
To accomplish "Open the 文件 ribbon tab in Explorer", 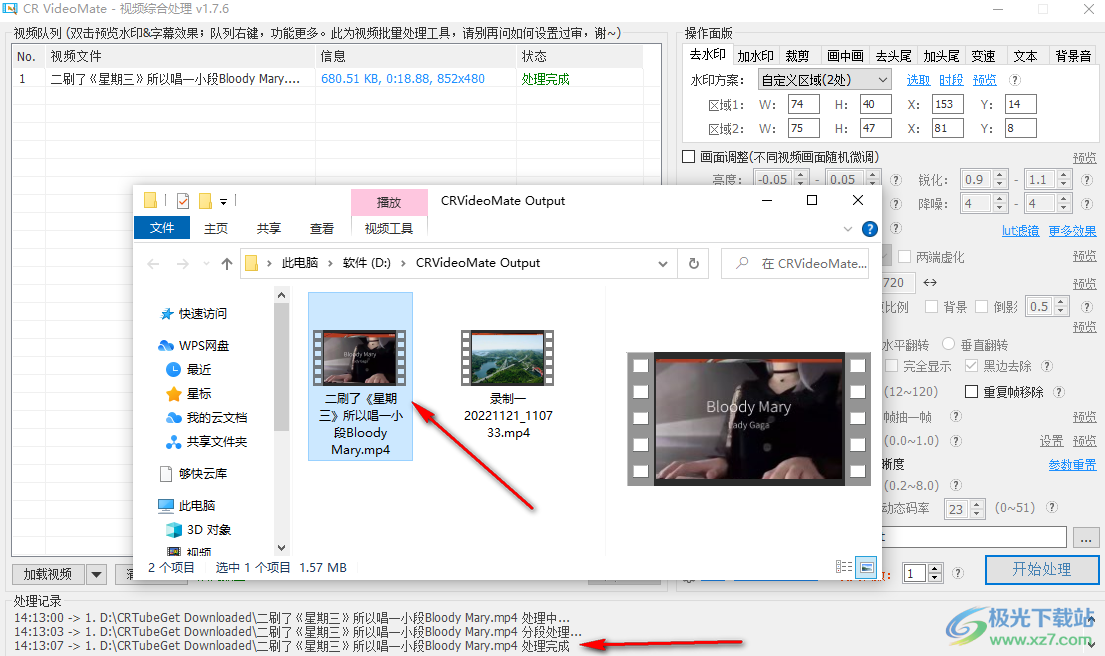I will 161,228.
